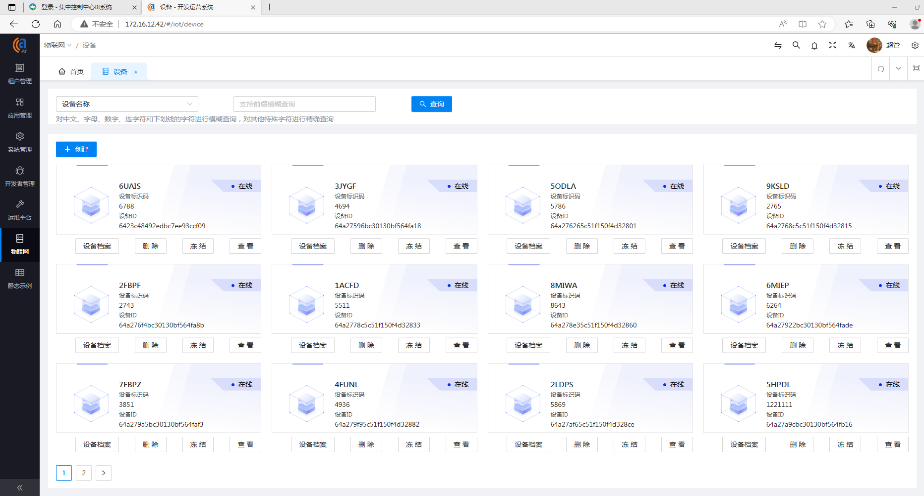Click the device name 4EUNL
This screenshot has height=496, width=924.
pos(346,385)
